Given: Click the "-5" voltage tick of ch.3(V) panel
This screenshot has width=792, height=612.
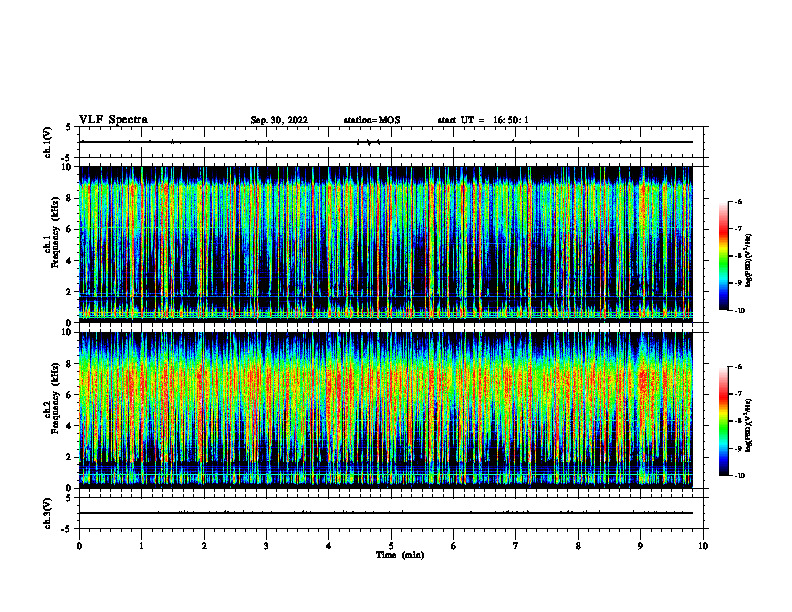Looking at the screenshot, I should (67, 529).
